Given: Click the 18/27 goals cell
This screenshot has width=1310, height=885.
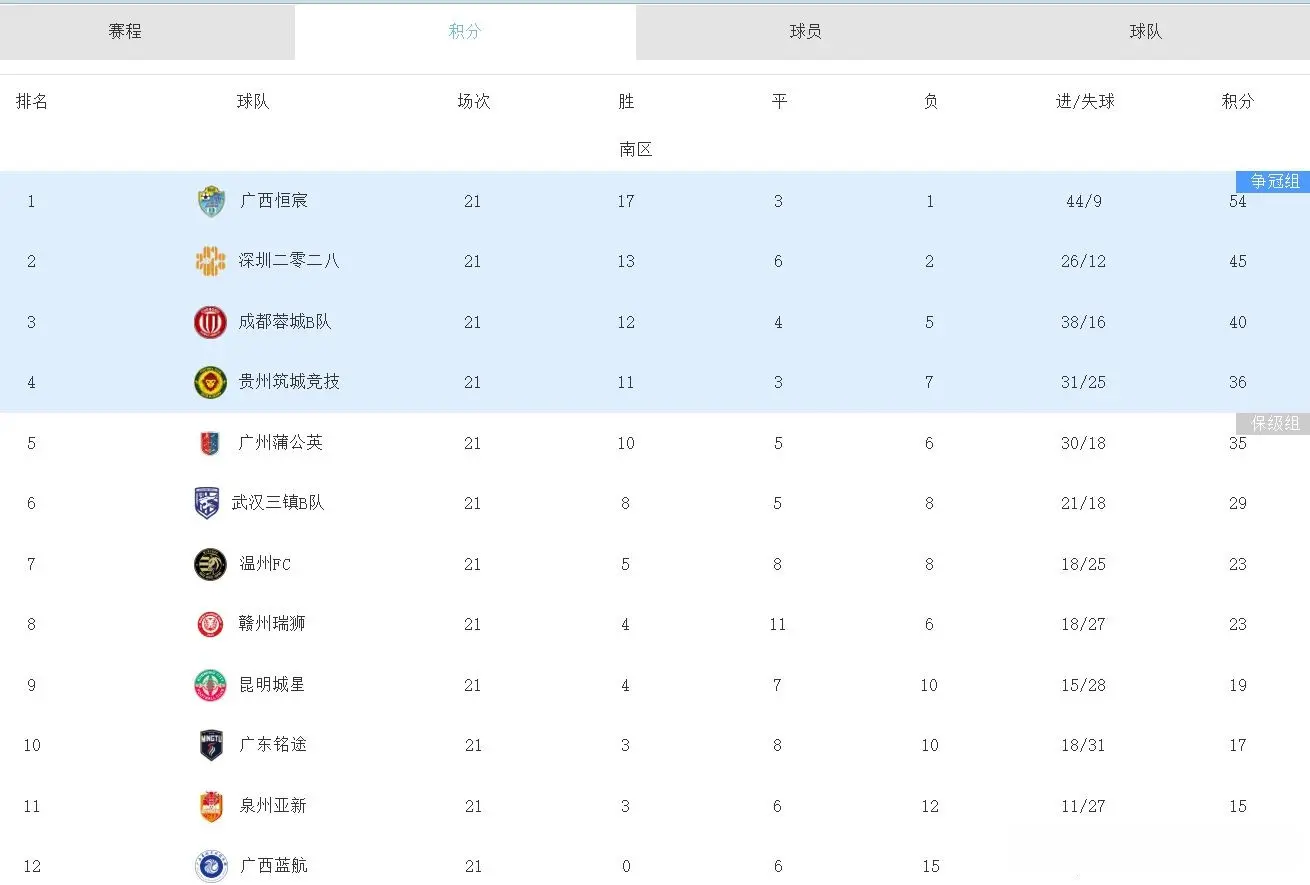Looking at the screenshot, I should (1084, 625).
